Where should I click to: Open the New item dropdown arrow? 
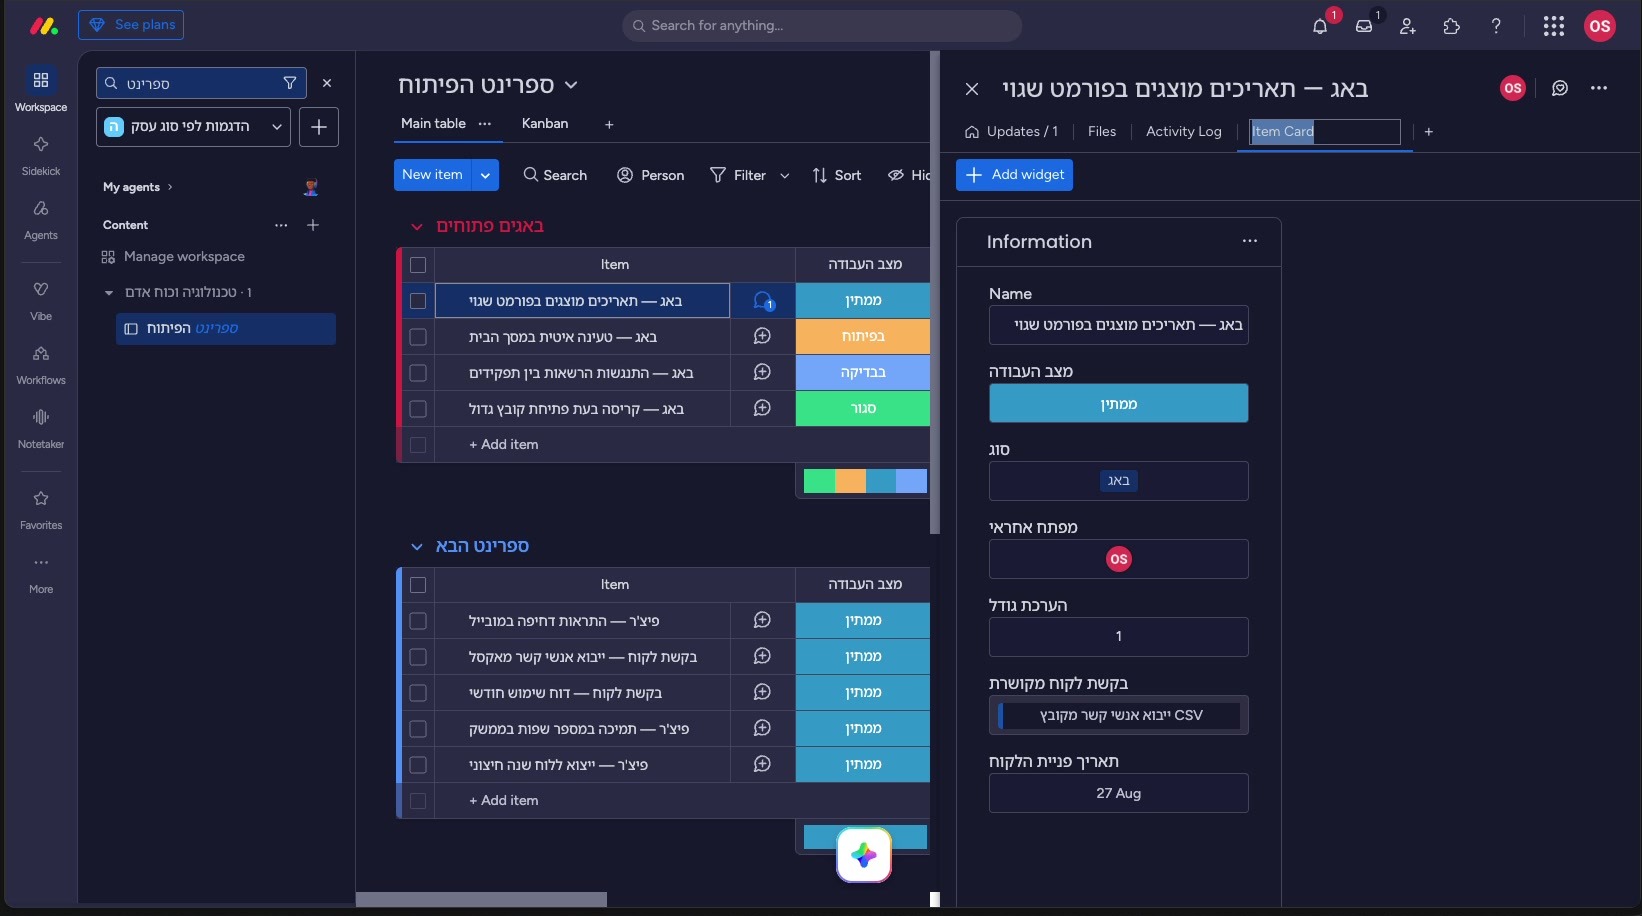tap(485, 175)
